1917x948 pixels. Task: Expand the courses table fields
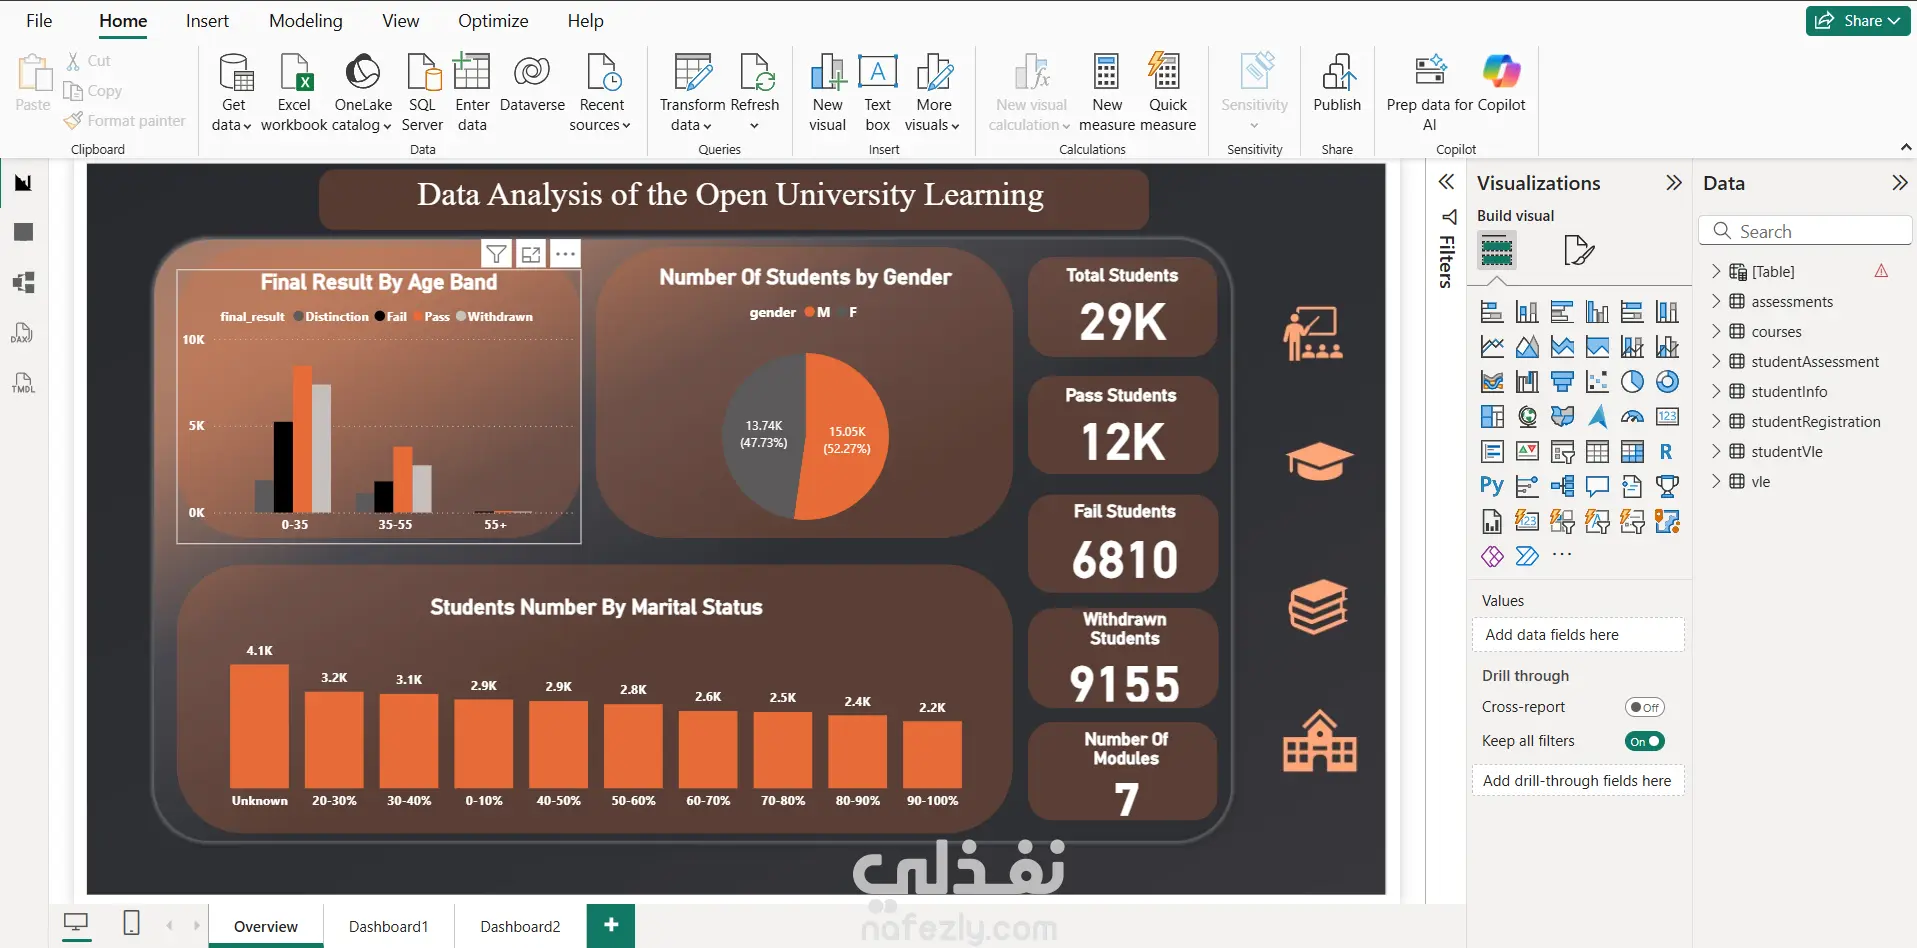pos(1717,331)
